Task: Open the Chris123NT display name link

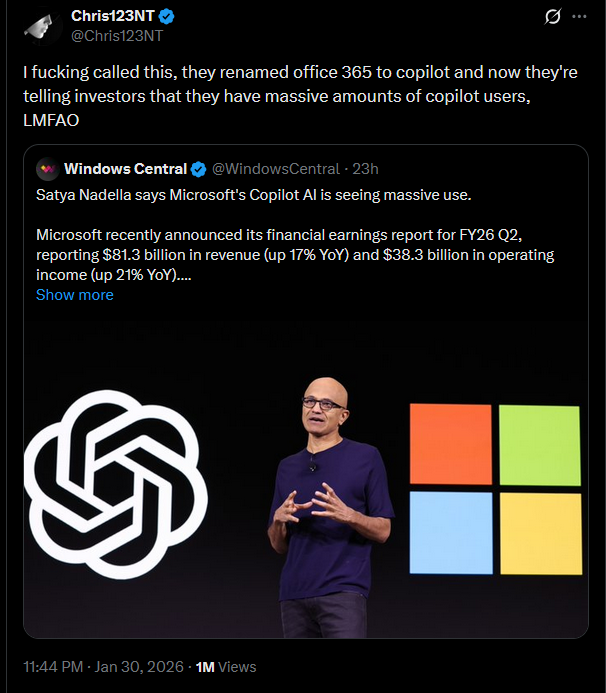Action: 114,17
